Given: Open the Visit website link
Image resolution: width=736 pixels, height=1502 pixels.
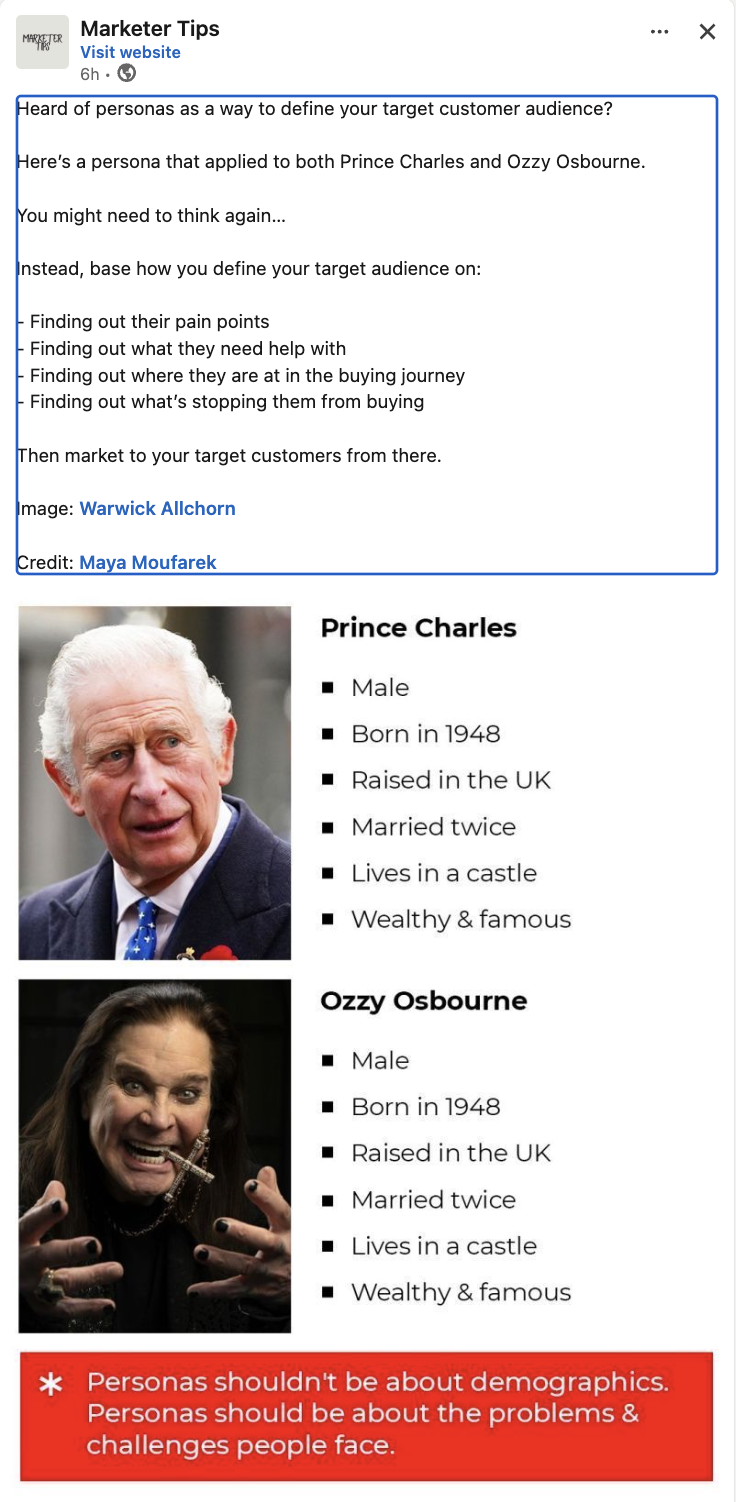Looking at the screenshot, I should (x=130, y=52).
